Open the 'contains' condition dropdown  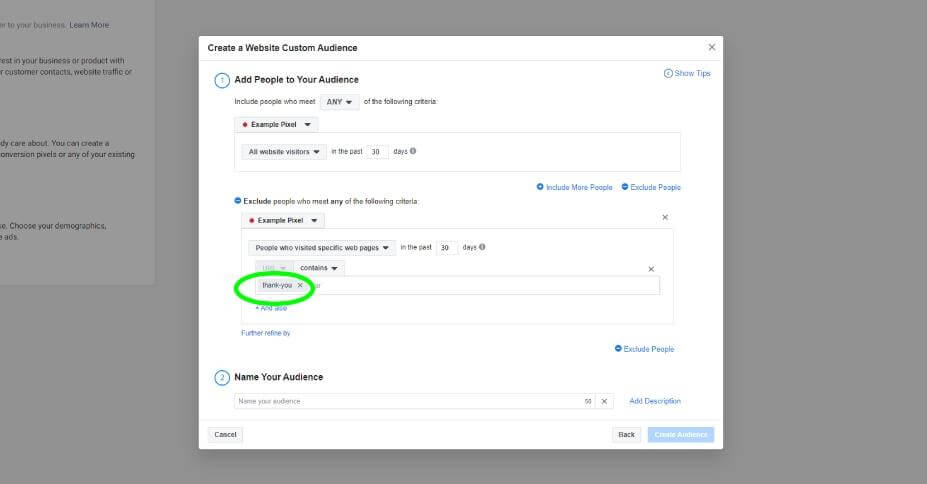[x=319, y=268]
